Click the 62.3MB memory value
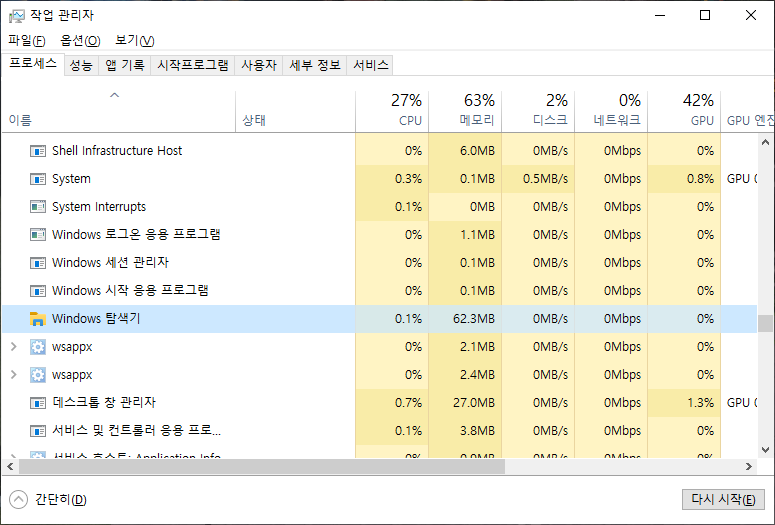This screenshot has height=525, width=775. [x=474, y=319]
